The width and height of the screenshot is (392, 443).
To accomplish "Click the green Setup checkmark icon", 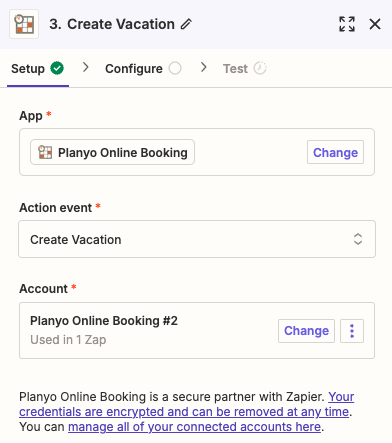I will 57,68.
